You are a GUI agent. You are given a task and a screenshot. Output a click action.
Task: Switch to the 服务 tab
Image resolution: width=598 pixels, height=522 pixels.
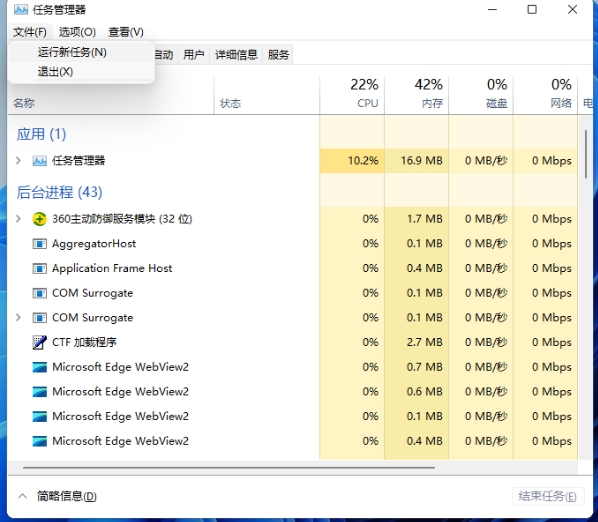278,55
